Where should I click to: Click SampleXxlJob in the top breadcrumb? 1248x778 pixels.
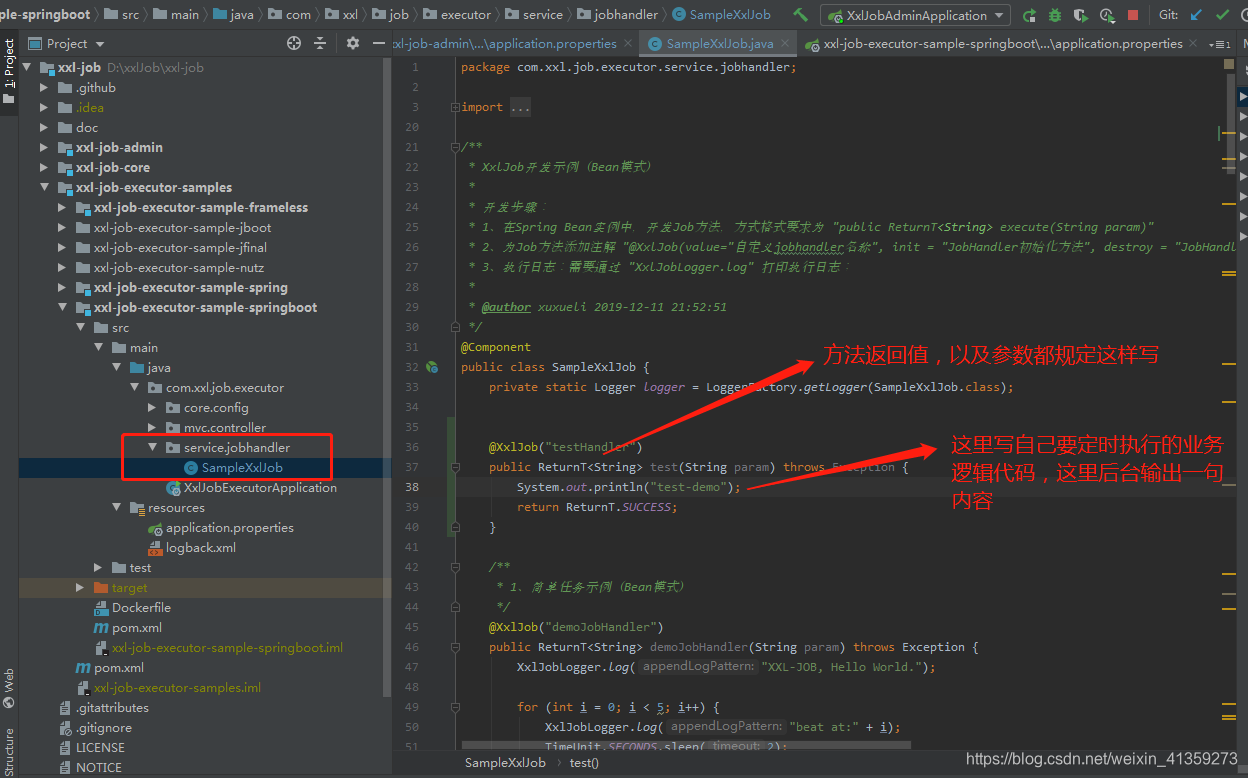pyautogui.click(x=721, y=15)
